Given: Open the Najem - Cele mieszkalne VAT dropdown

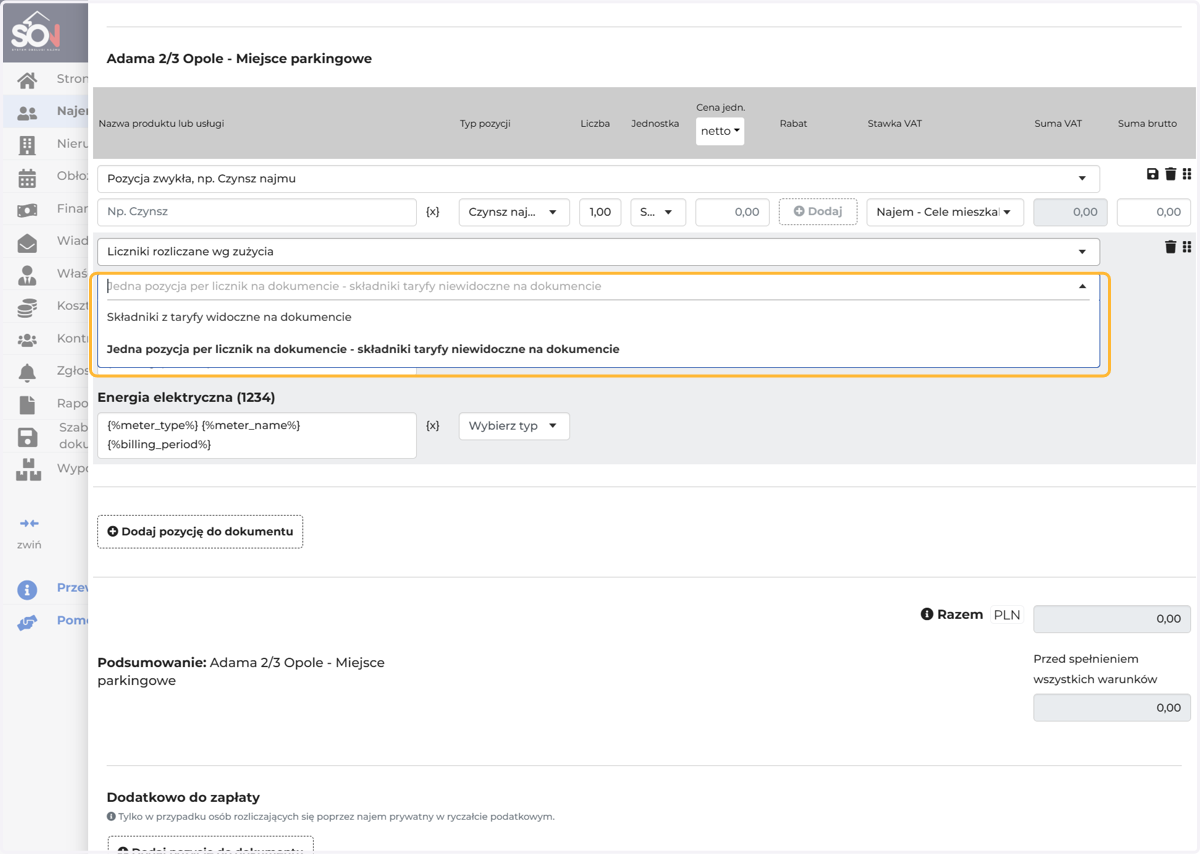Looking at the screenshot, I should (x=945, y=212).
